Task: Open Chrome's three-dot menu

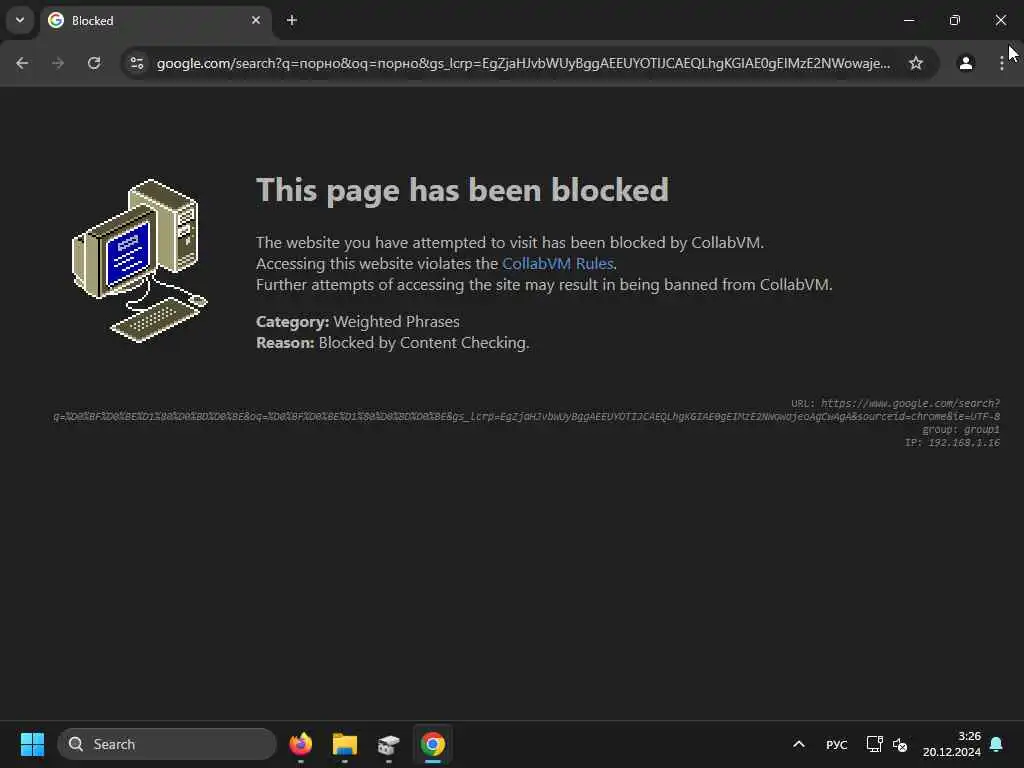Action: pos(1001,63)
